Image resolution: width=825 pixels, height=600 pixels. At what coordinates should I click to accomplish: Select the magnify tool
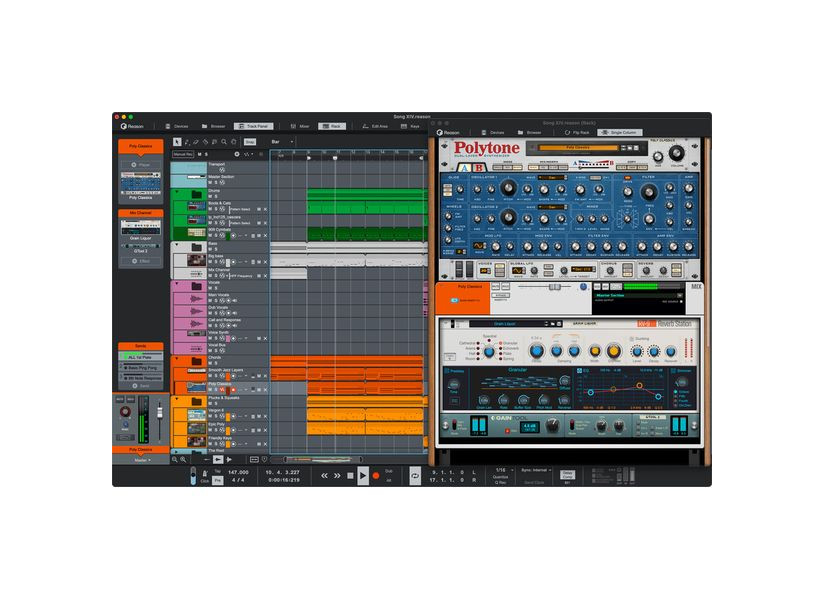(x=224, y=142)
